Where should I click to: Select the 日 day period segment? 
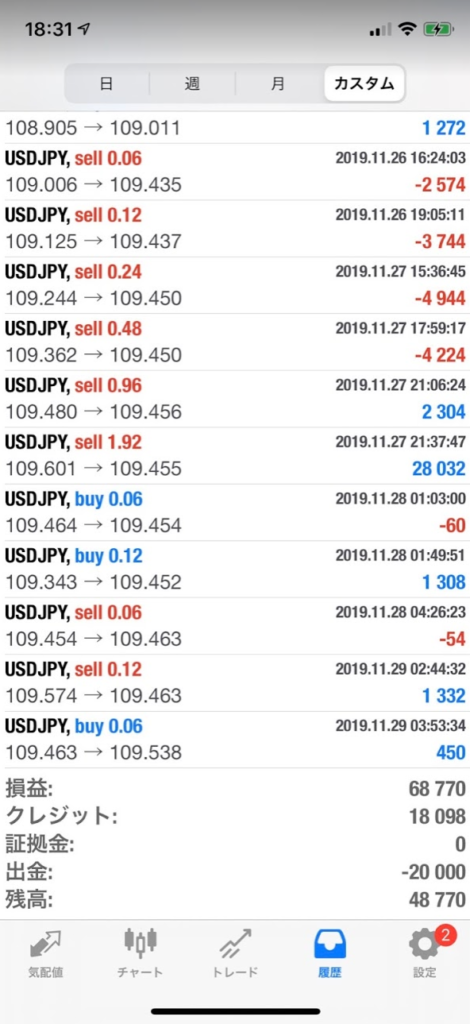(x=106, y=84)
